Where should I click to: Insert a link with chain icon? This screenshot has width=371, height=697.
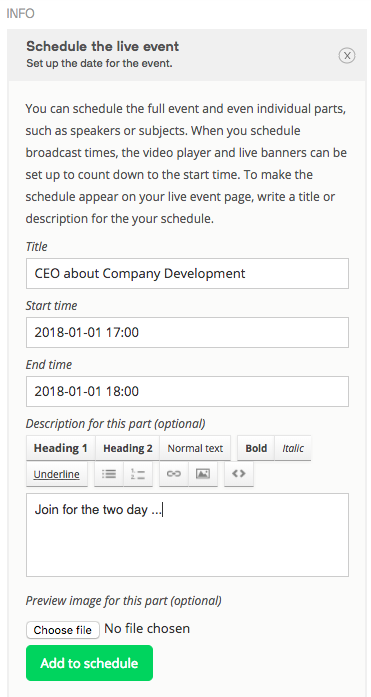pyautogui.click(x=174, y=474)
